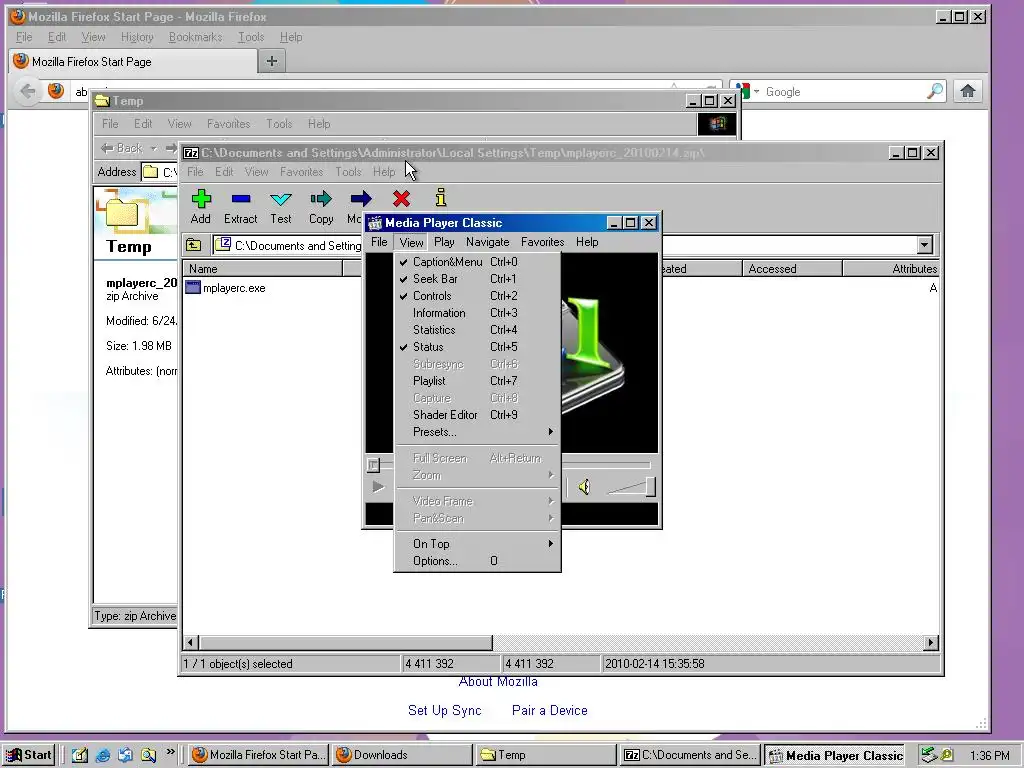Expand the On Top submenu

pyautogui.click(x=477, y=543)
